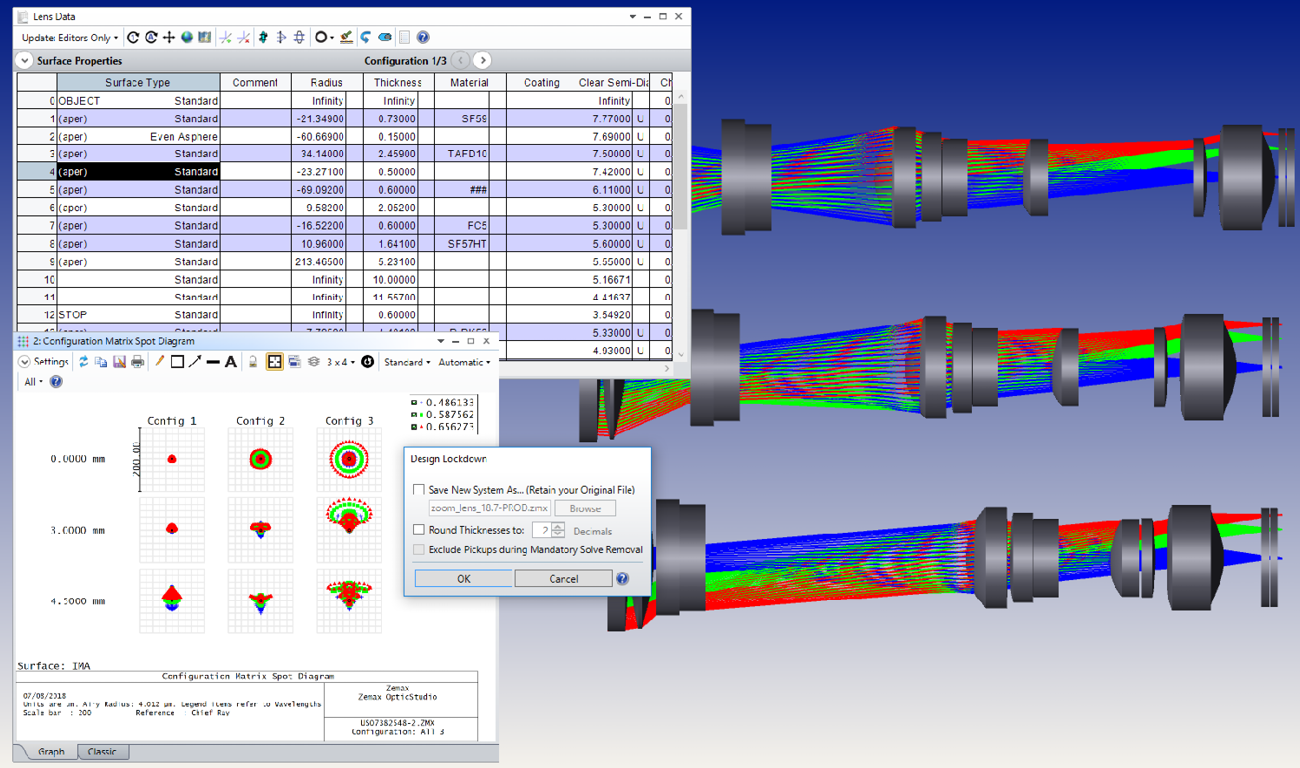This screenshot has height=768, width=1300.
Task: Click the second circular update-all icon in Lens Data
Action: [x=151, y=37]
